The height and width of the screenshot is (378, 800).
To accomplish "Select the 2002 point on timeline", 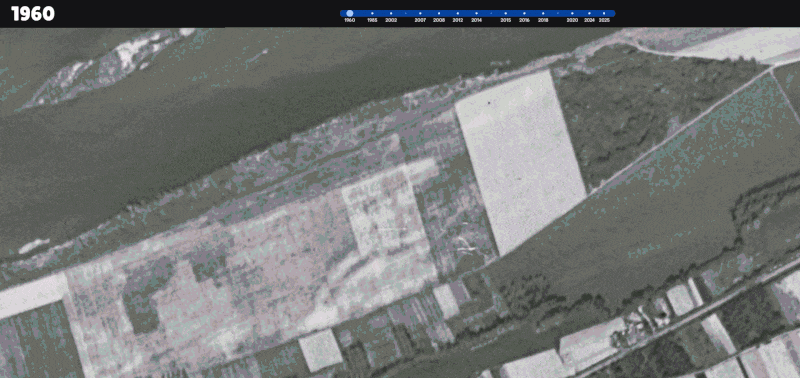I will coord(391,13).
